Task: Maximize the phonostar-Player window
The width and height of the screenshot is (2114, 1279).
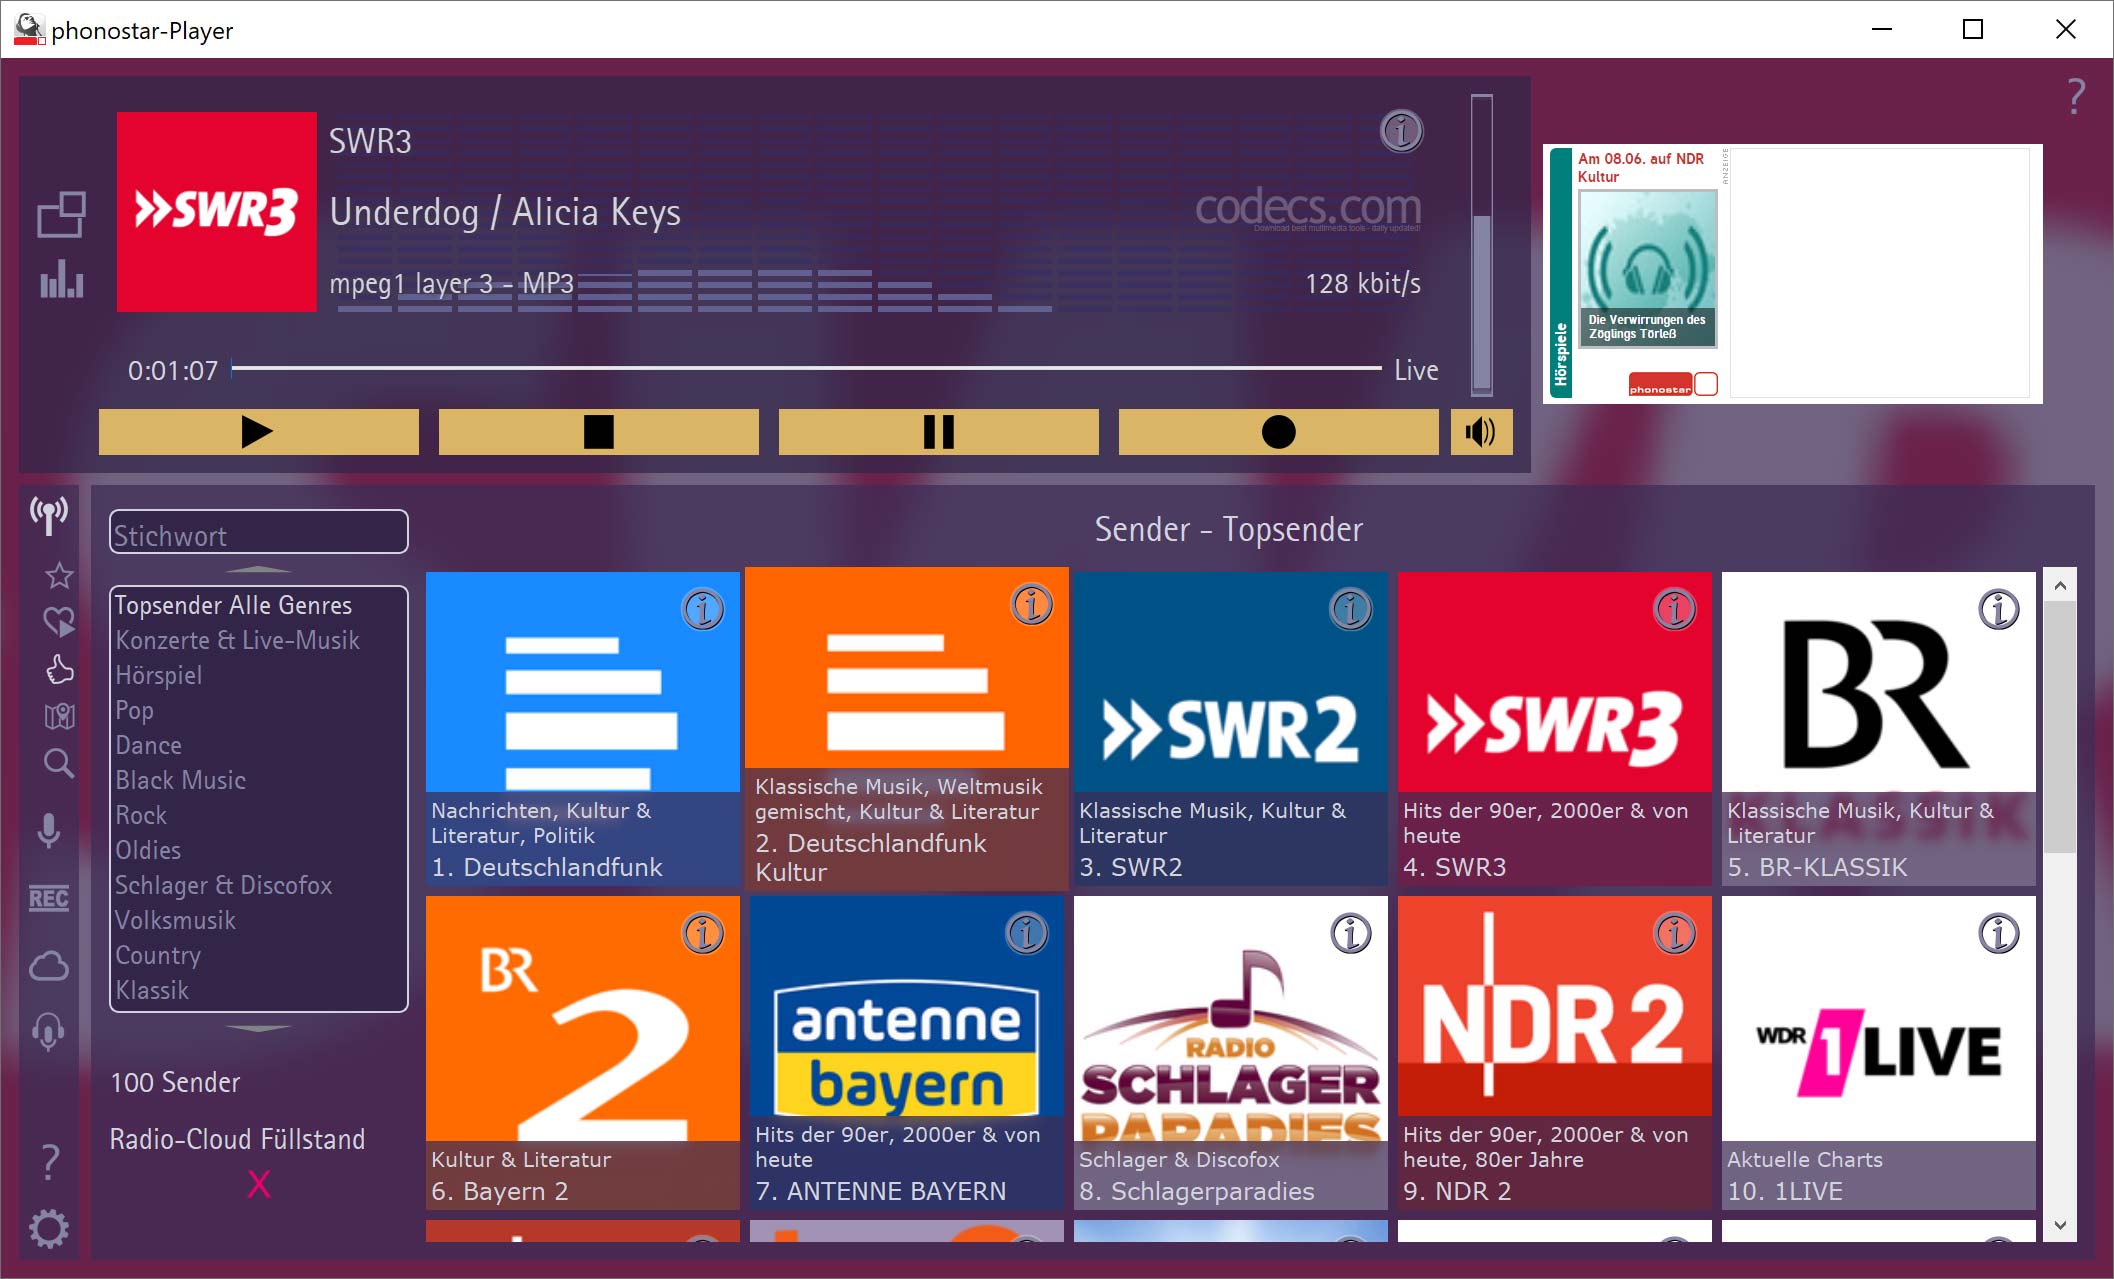Action: click(1973, 29)
